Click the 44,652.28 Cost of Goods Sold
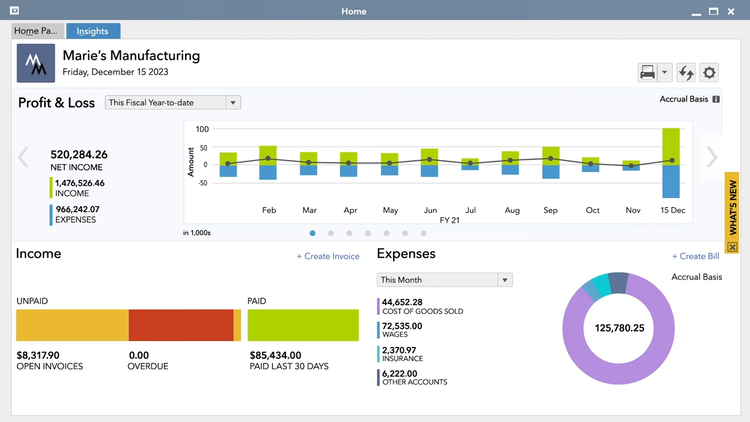Image resolution: width=750 pixels, height=422 pixels. [422, 306]
